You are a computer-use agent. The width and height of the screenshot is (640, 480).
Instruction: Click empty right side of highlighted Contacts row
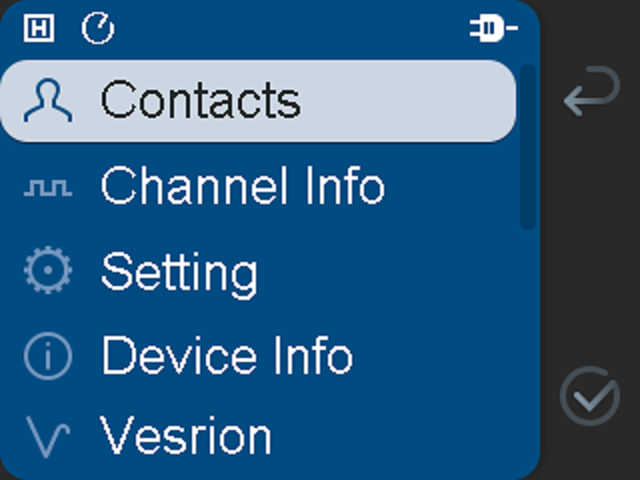coord(420,100)
